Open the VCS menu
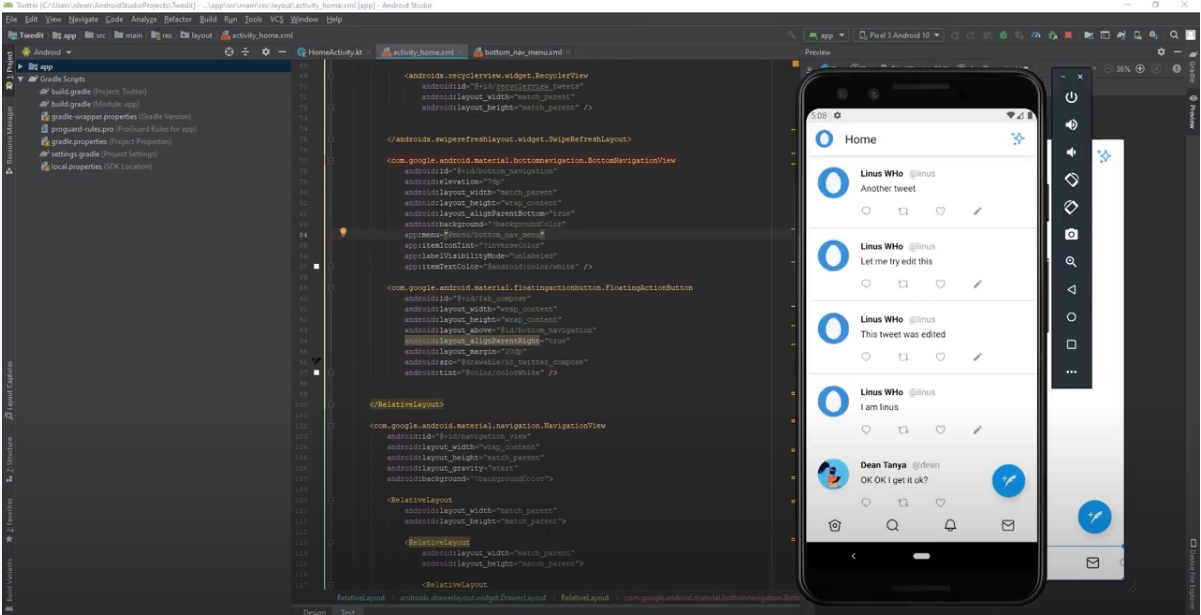Image resolution: width=1201 pixels, height=615 pixels. 277,19
